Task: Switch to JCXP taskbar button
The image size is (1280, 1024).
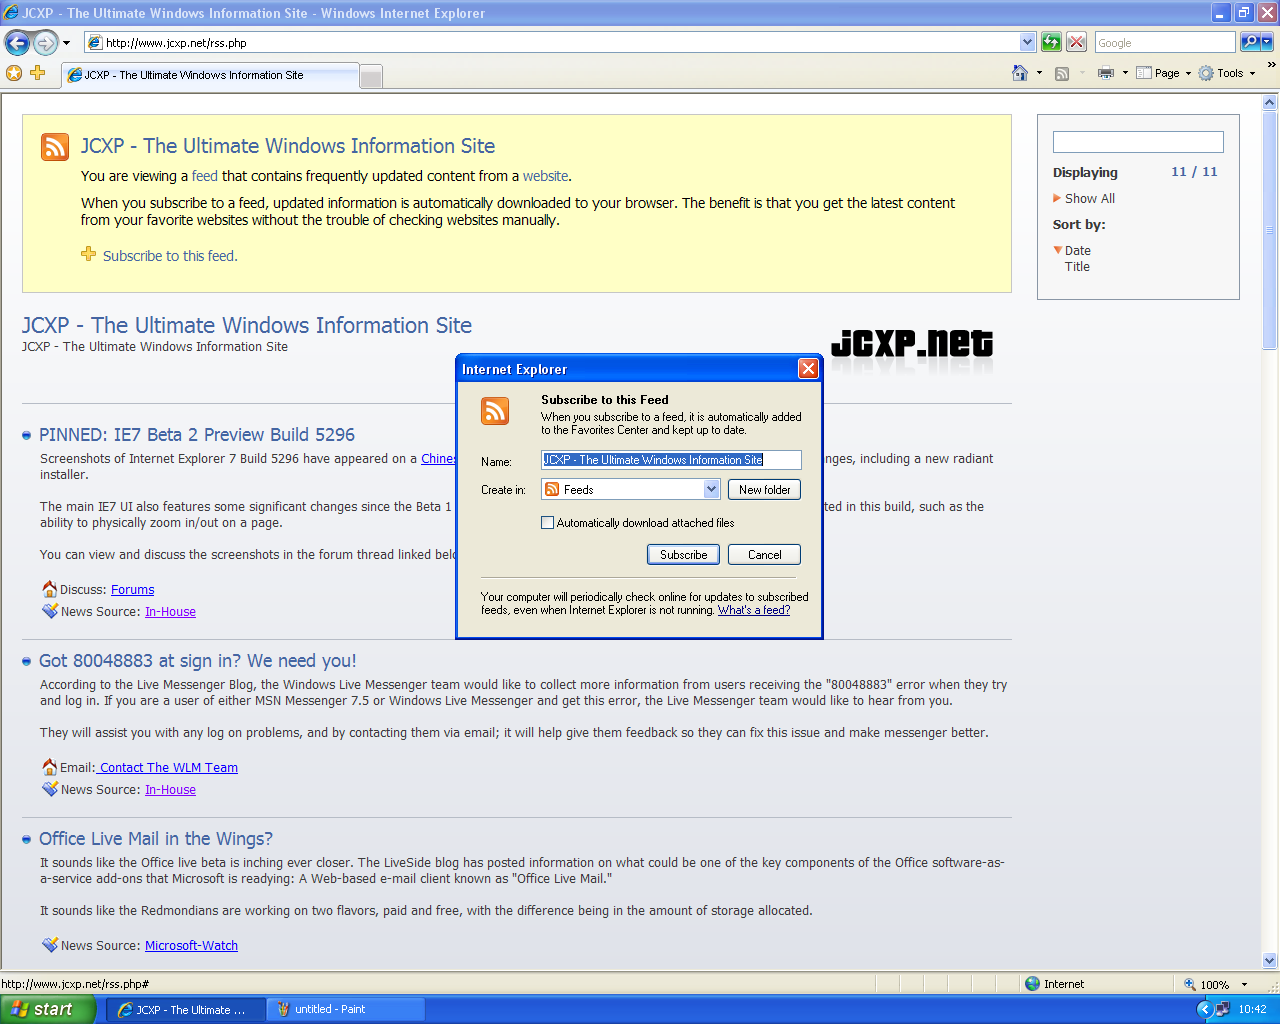Action: pyautogui.click(x=185, y=1010)
